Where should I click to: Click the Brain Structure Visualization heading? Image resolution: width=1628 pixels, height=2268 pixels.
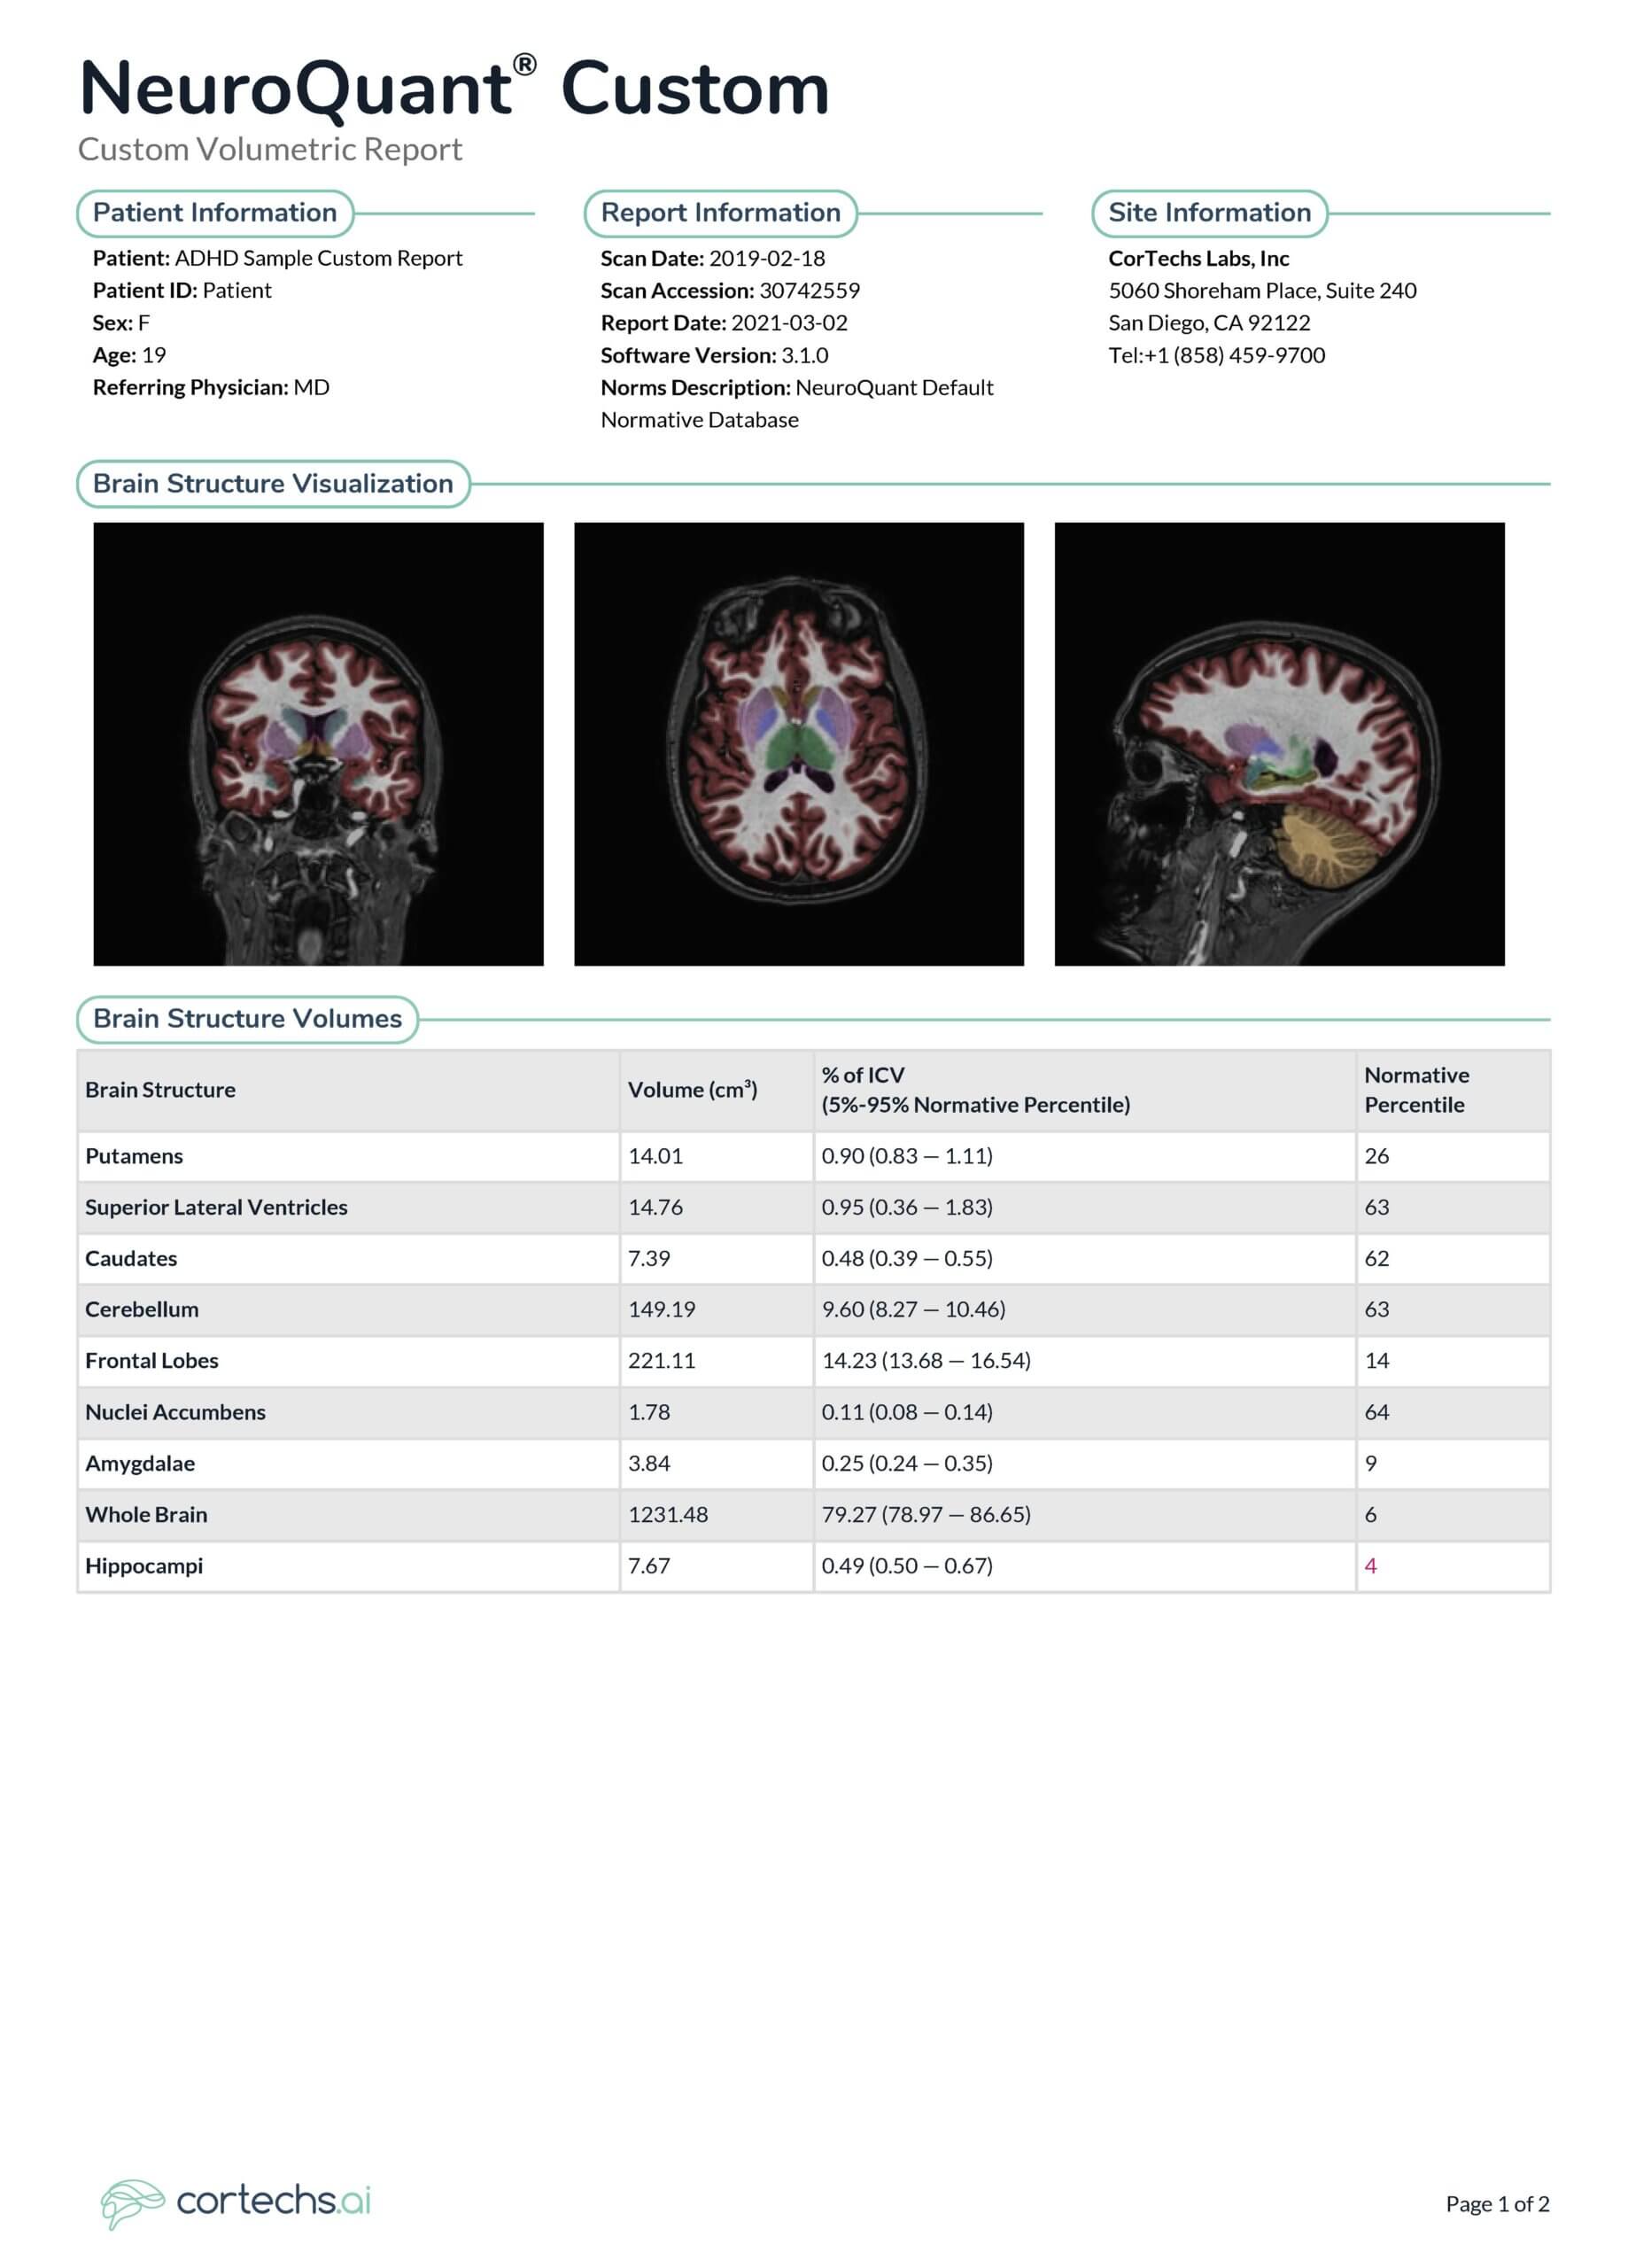[273, 484]
